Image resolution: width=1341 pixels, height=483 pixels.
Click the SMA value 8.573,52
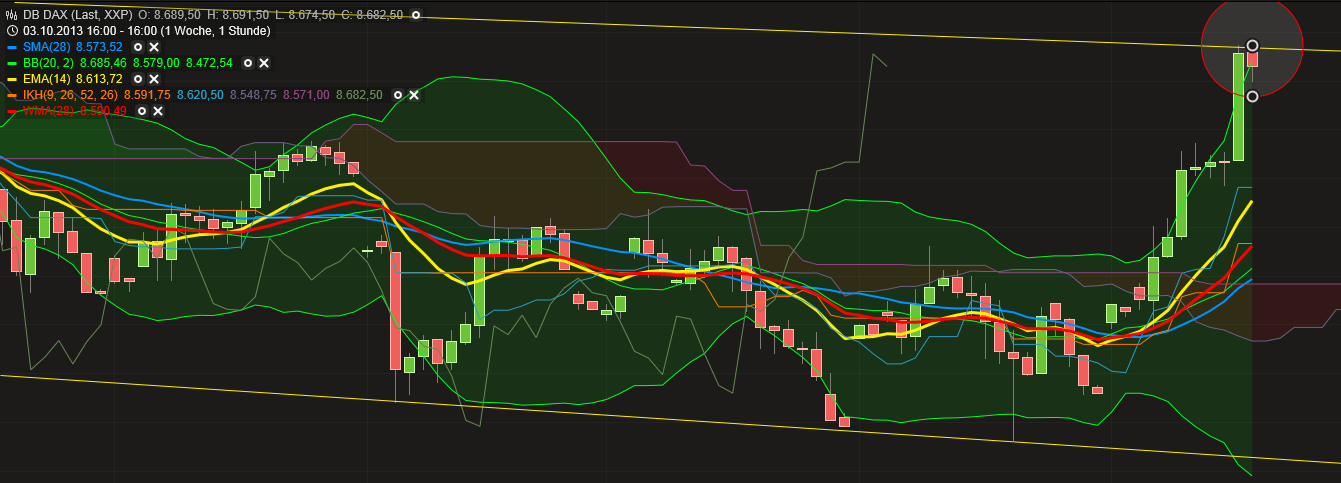pos(100,47)
